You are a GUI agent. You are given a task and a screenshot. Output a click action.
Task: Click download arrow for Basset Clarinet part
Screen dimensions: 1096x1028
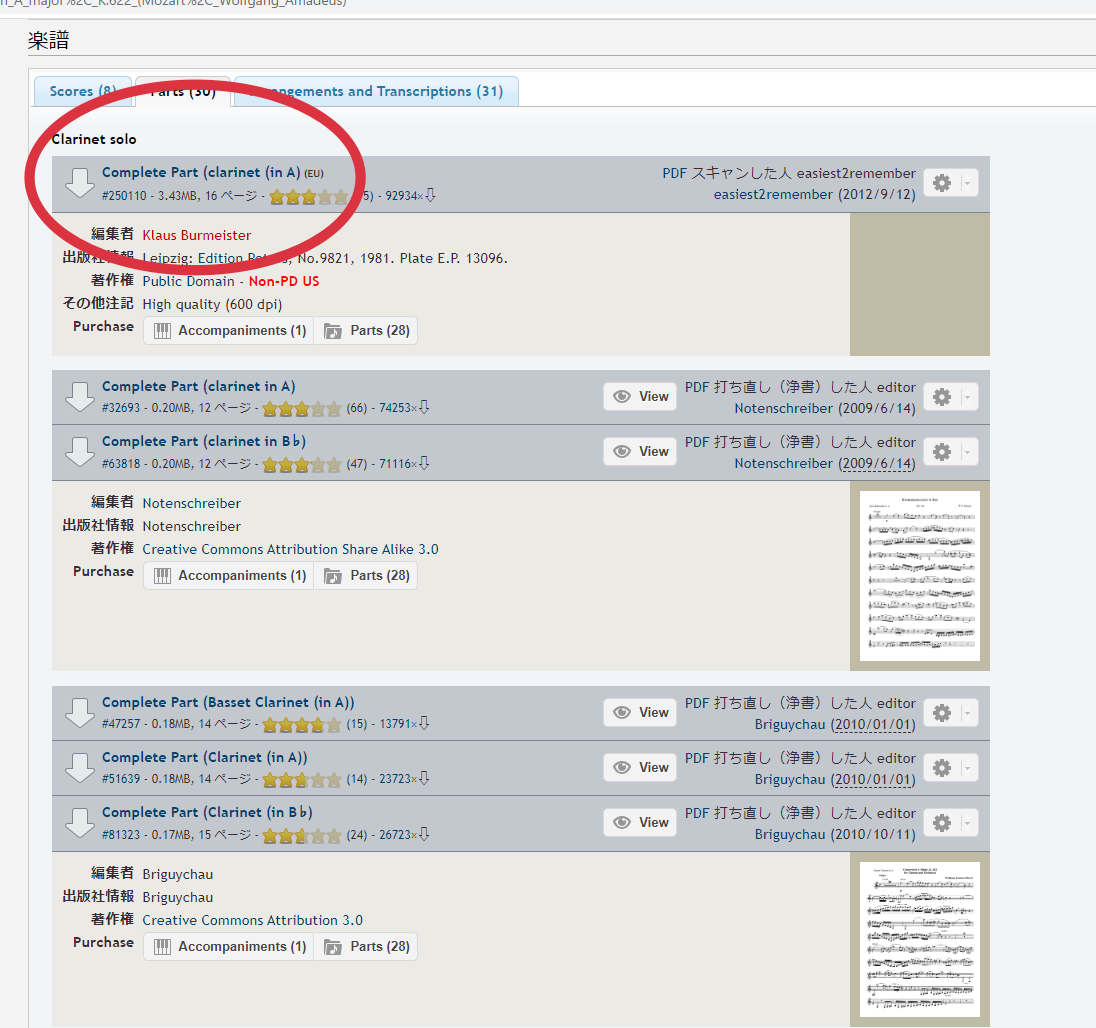point(79,713)
